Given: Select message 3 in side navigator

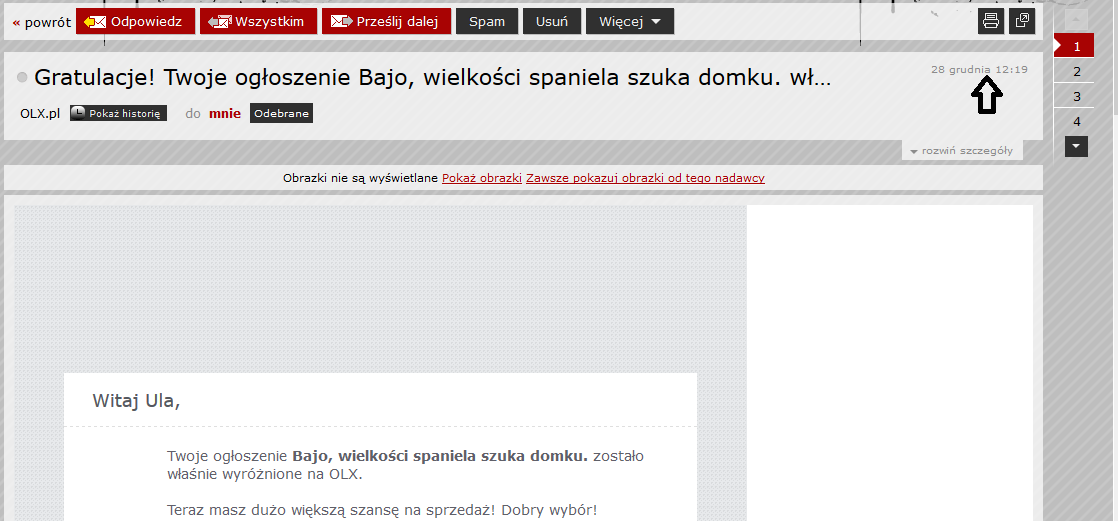Looking at the screenshot, I should click(x=1076, y=96).
